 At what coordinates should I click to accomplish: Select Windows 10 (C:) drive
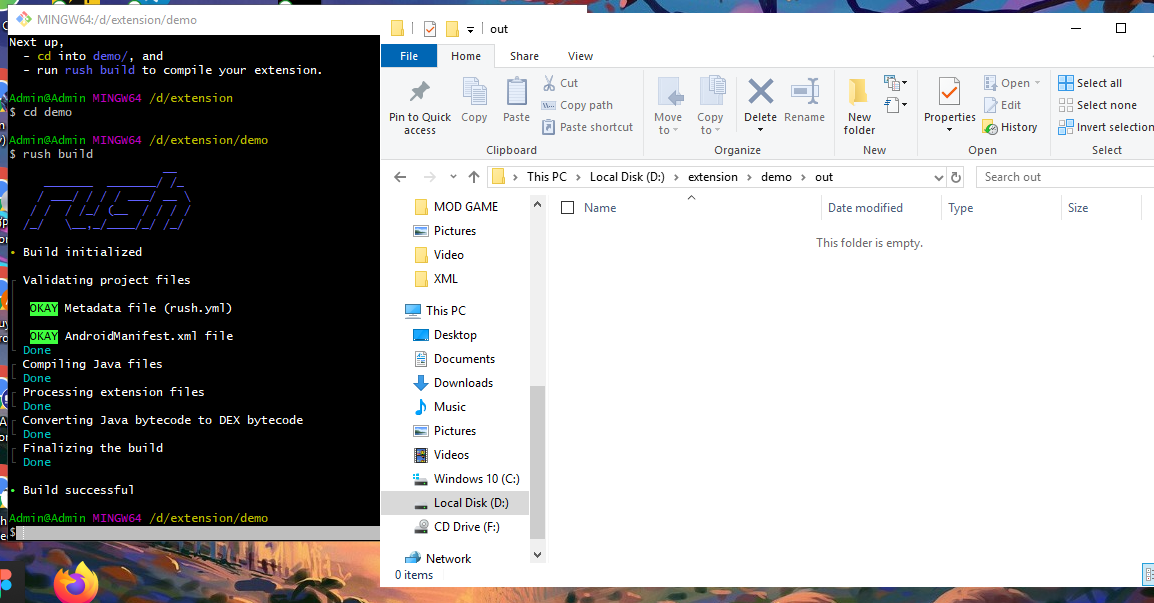click(467, 479)
